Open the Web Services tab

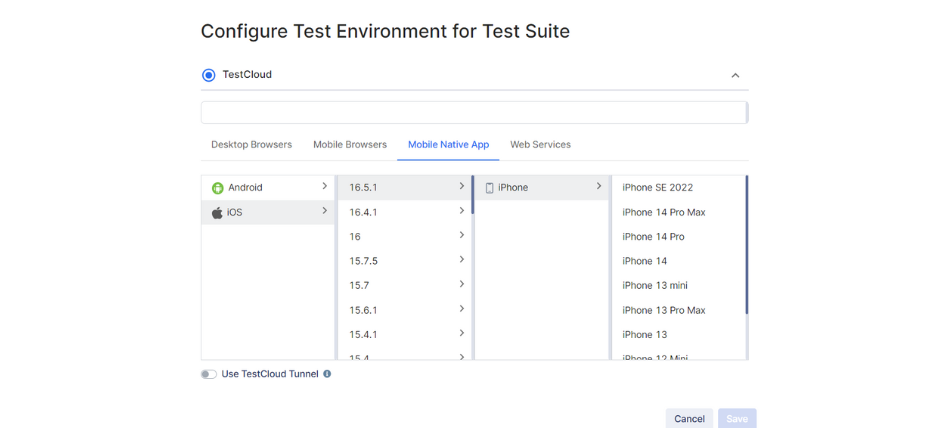pos(540,145)
